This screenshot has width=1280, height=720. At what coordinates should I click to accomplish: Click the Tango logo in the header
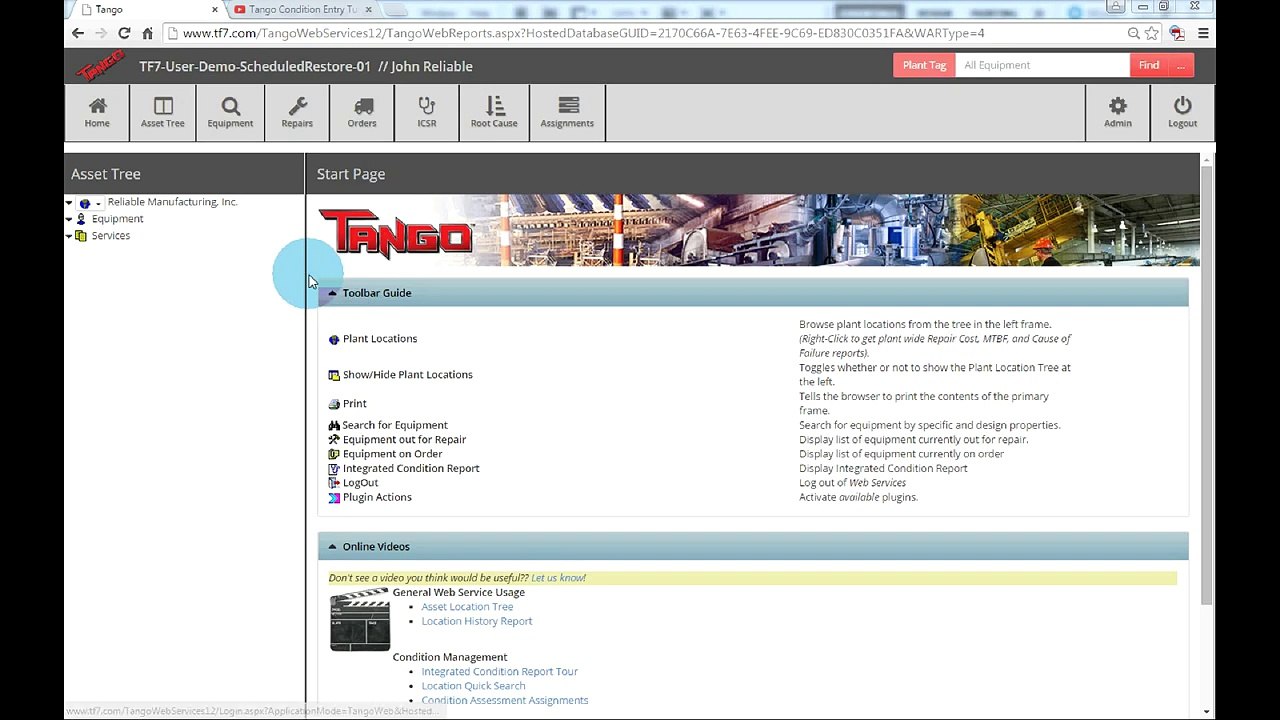[100, 66]
